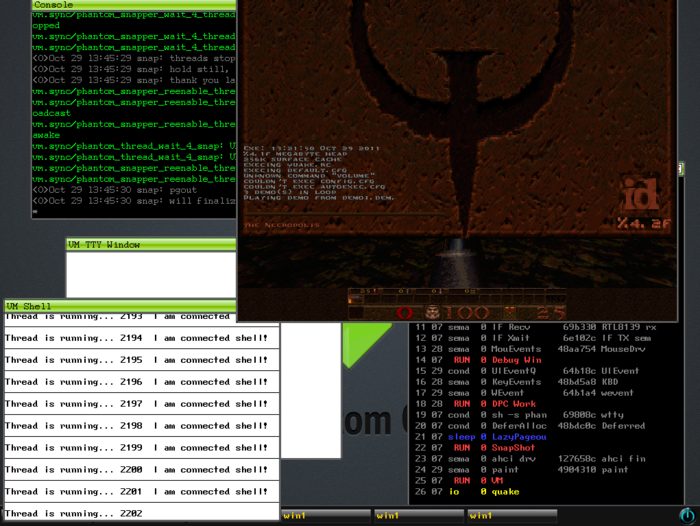Focus the VM Shell window title bar
Image resolution: width=700 pixels, height=526 pixels.
[x=120, y=306]
